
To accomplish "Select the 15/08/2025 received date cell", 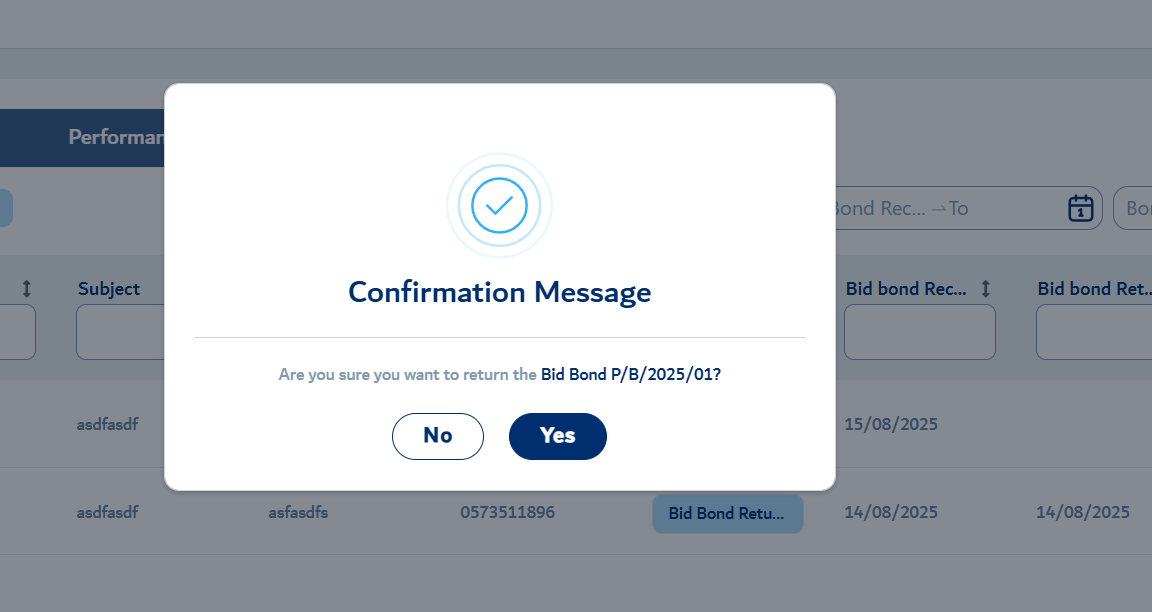I will 890,424.
